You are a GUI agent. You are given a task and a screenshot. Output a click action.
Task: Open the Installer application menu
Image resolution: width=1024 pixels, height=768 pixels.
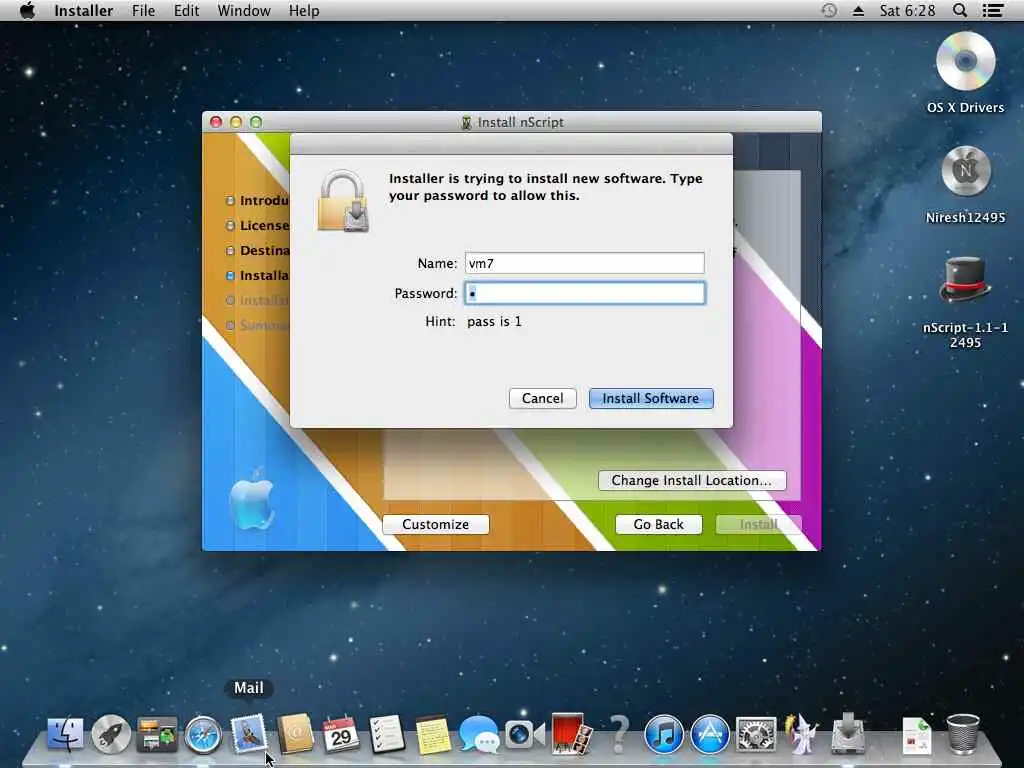pyautogui.click(x=84, y=10)
